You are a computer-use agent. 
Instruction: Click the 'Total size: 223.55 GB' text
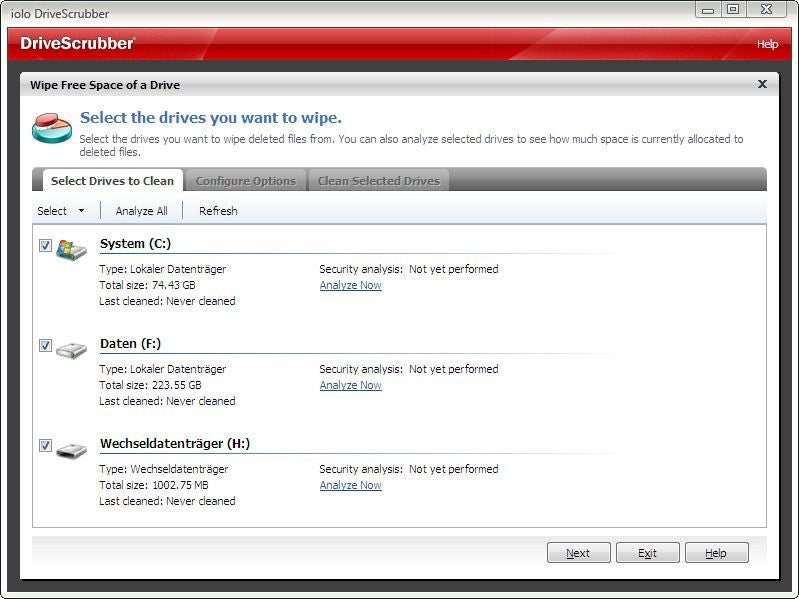(x=150, y=385)
